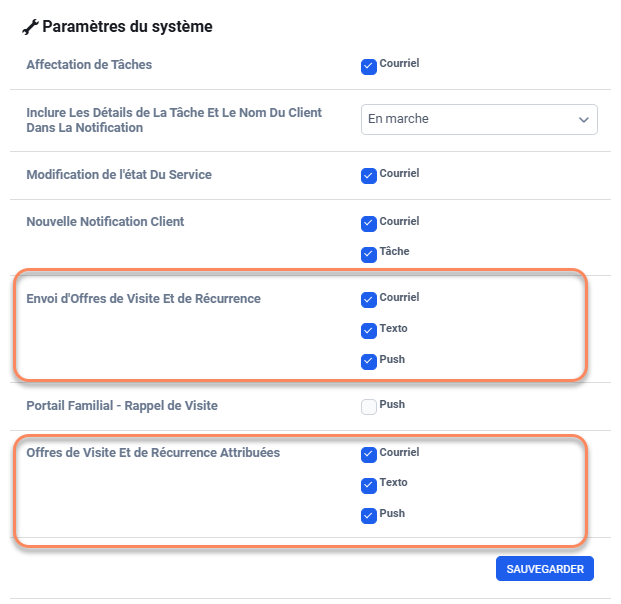Click the Portail Familial - Rappel de Visite label

click(x=122, y=406)
